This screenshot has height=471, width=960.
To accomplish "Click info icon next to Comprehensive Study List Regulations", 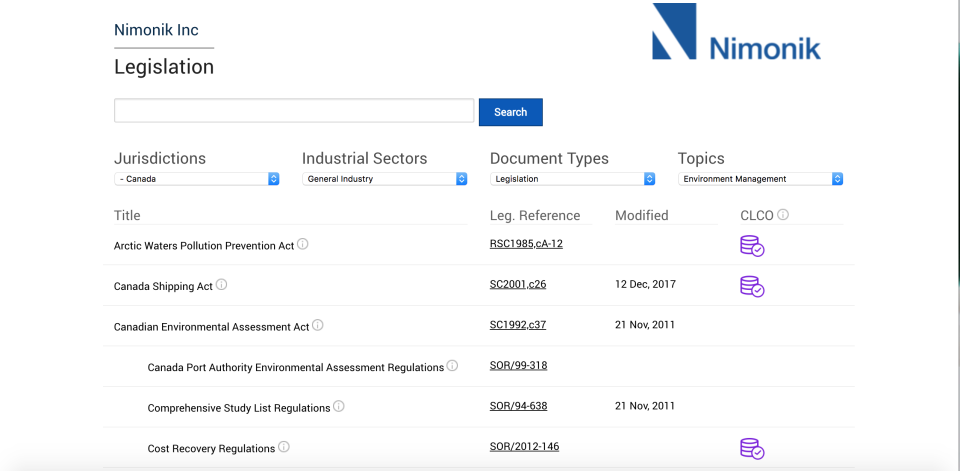I will point(339,407).
